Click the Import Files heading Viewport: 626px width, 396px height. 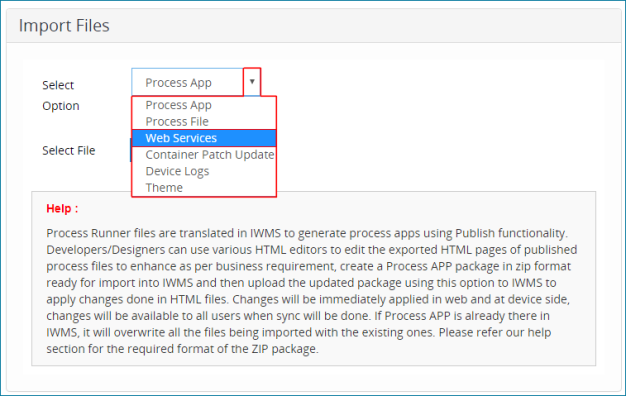64,26
